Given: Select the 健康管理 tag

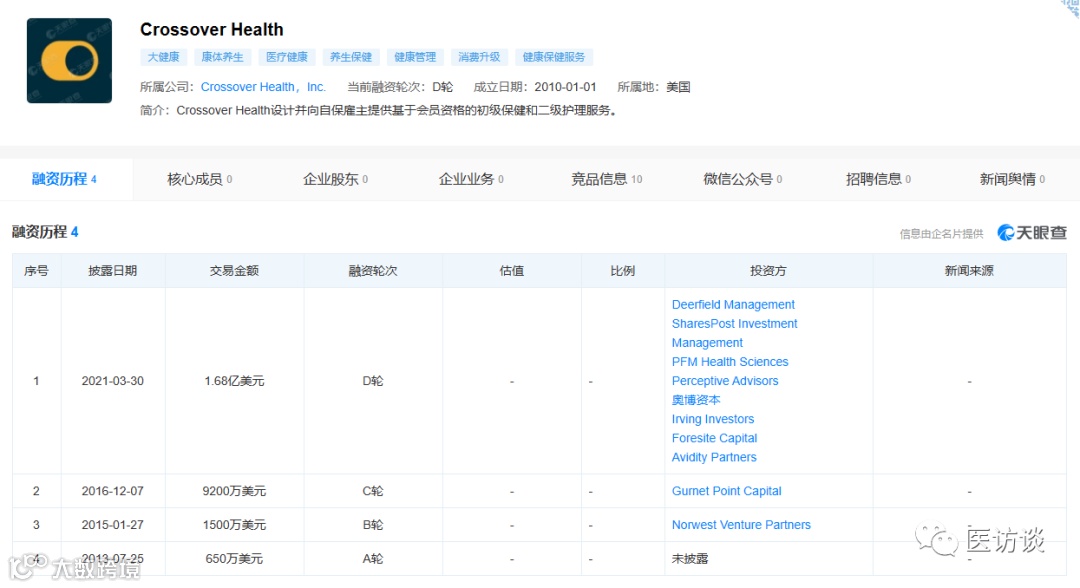Looking at the screenshot, I should tap(415, 57).
